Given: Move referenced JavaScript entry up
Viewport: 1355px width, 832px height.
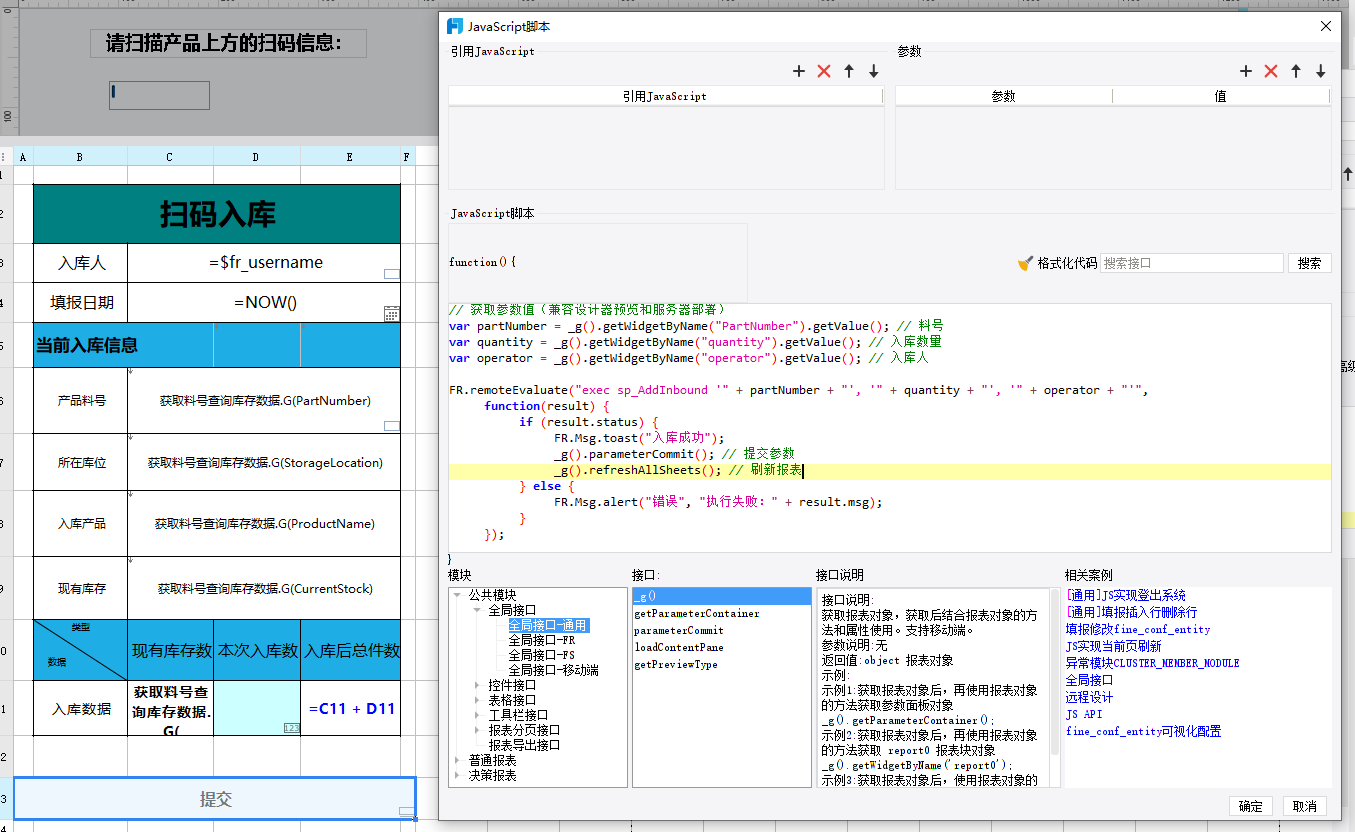Looking at the screenshot, I should tap(849, 71).
